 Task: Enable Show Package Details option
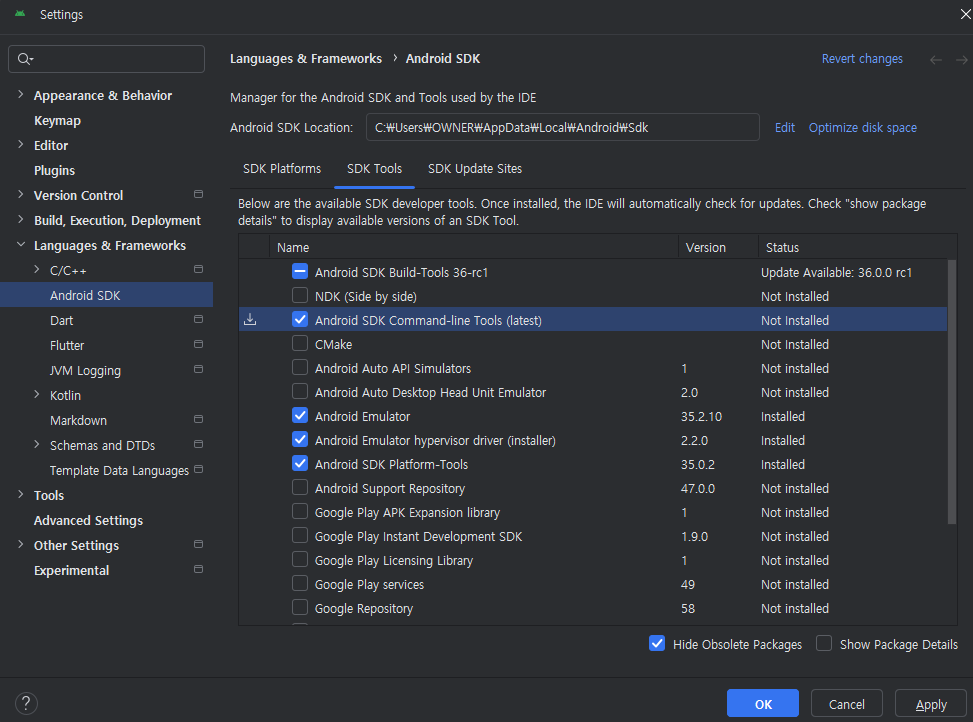(x=824, y=643)
